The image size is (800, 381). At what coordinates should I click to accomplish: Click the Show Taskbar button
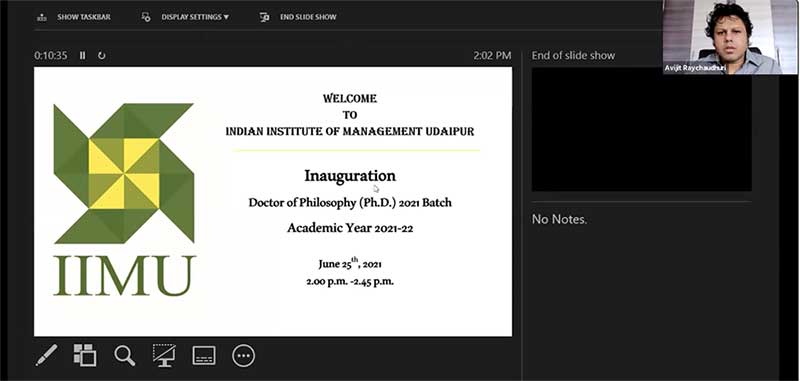(73, 17)
